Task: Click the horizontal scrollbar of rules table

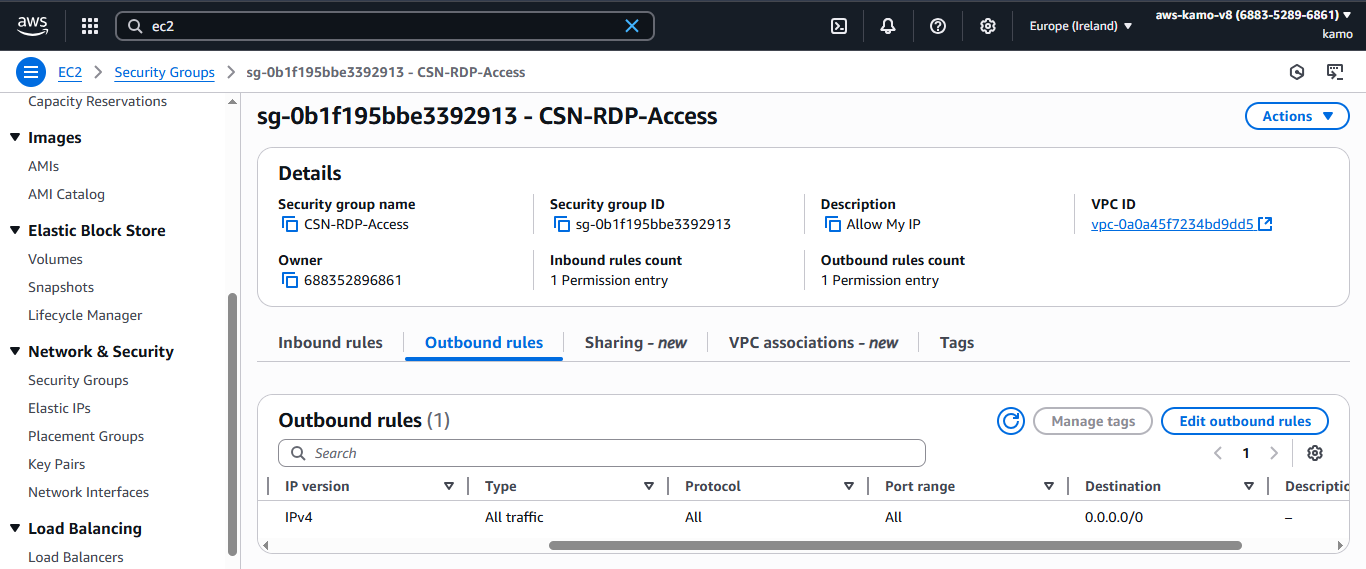Action: tap(895, 546)
